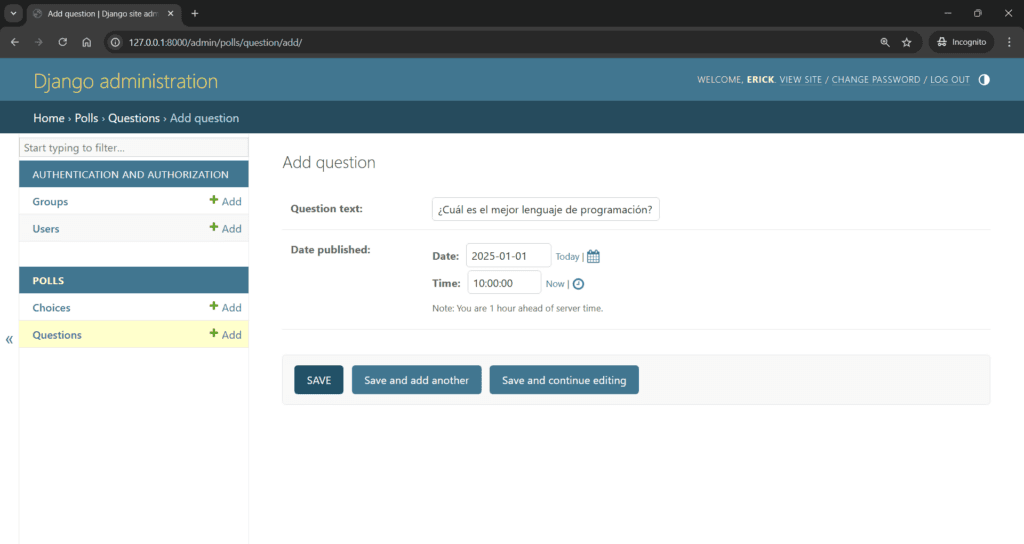Click the Date input field

[508, 256]
